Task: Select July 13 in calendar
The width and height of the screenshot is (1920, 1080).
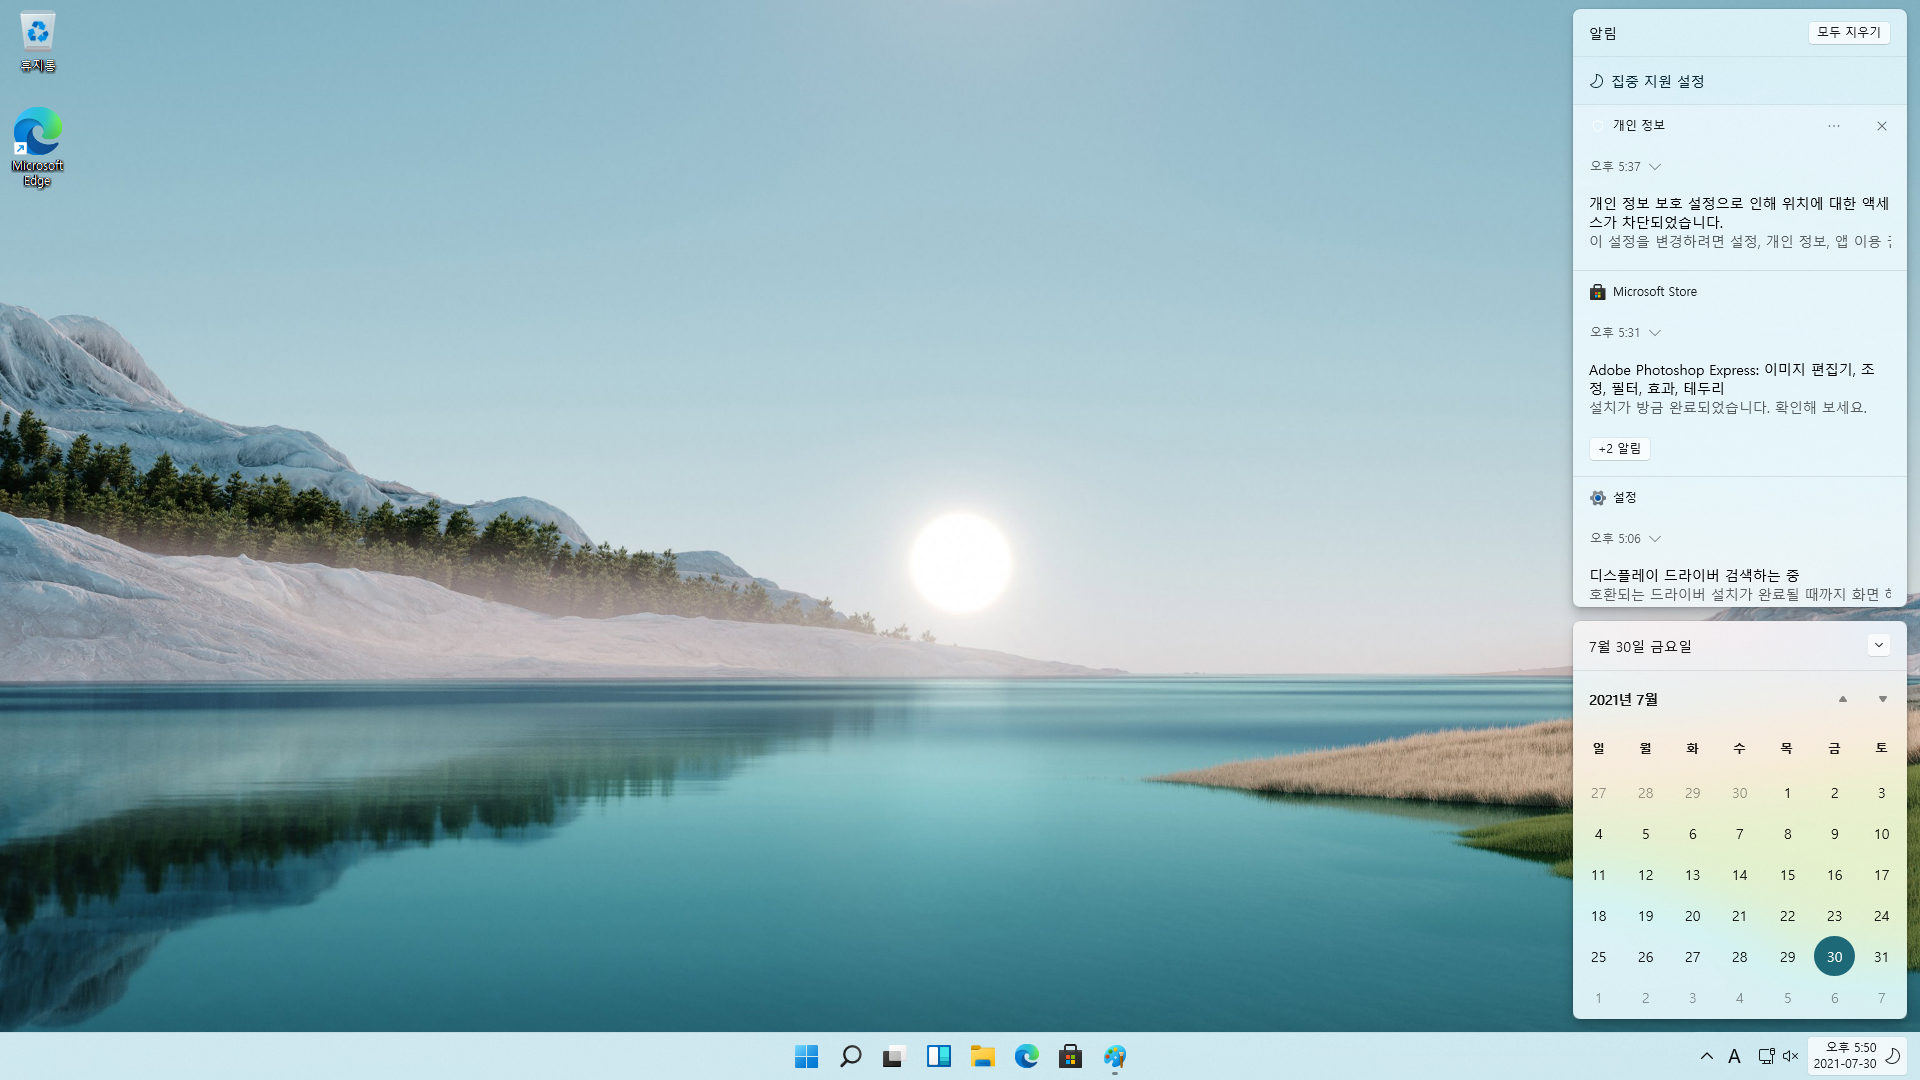Action: tap(1692, 875)
